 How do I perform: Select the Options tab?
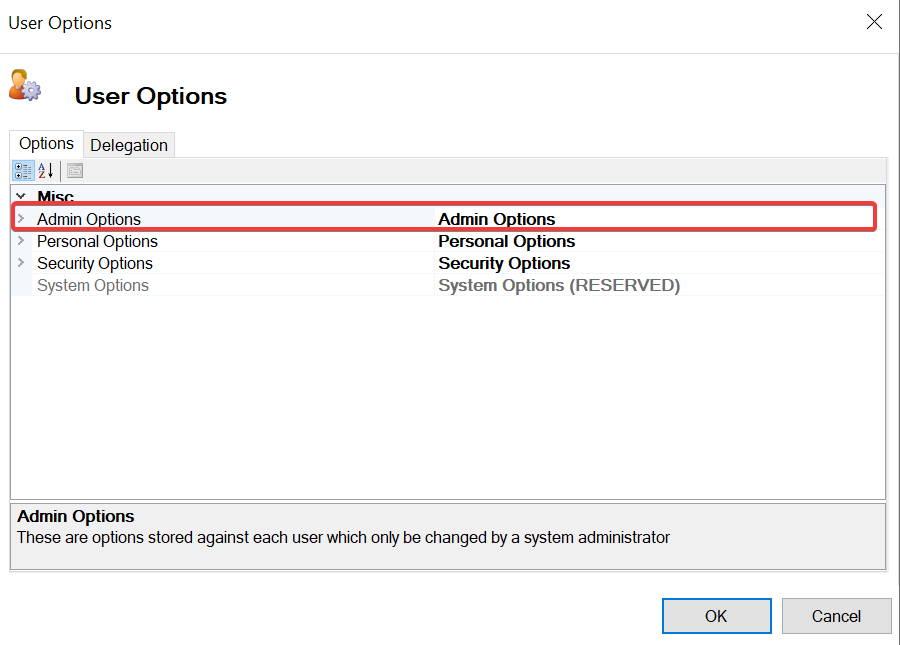pyautogui.click(x=47, y=144)
